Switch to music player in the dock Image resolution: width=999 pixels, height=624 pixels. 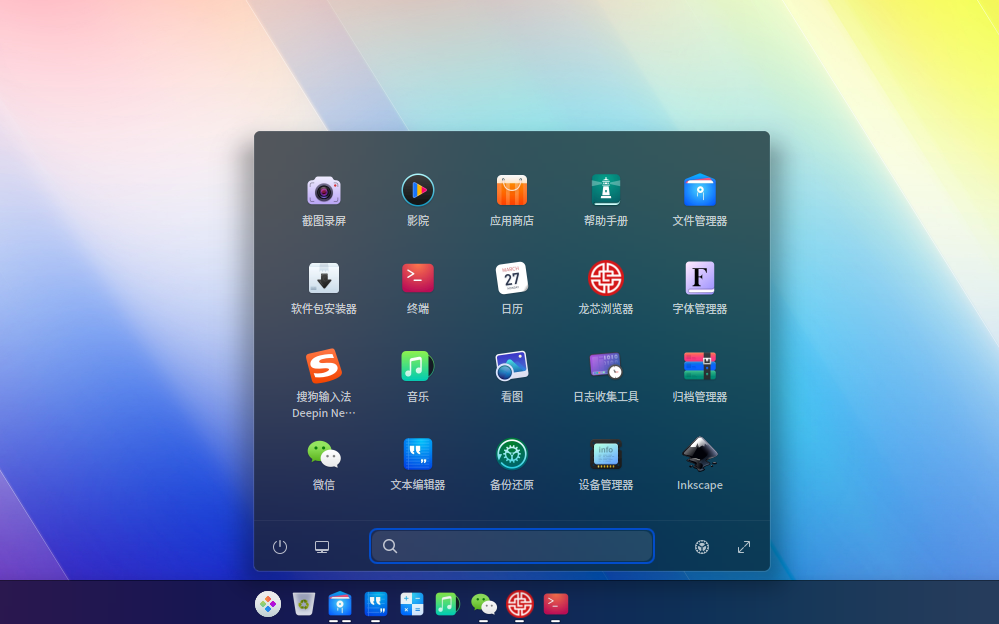pos(447,604)
